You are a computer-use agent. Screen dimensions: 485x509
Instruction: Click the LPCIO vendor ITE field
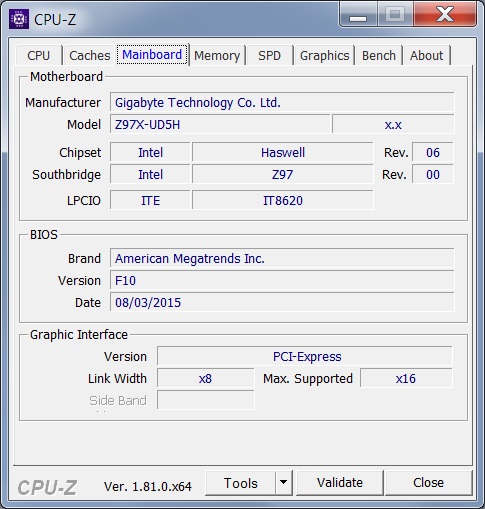[150, 200]
